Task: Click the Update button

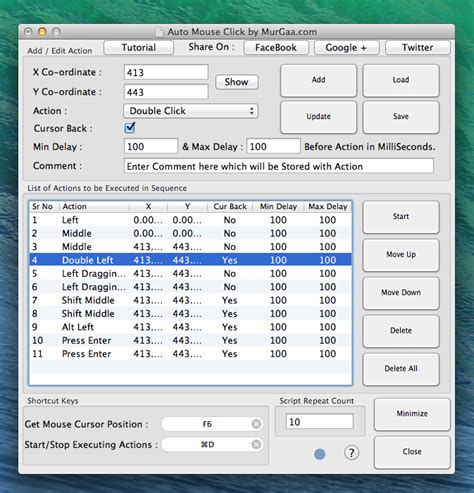Action: pyautogui.click(x=318, y=117)
